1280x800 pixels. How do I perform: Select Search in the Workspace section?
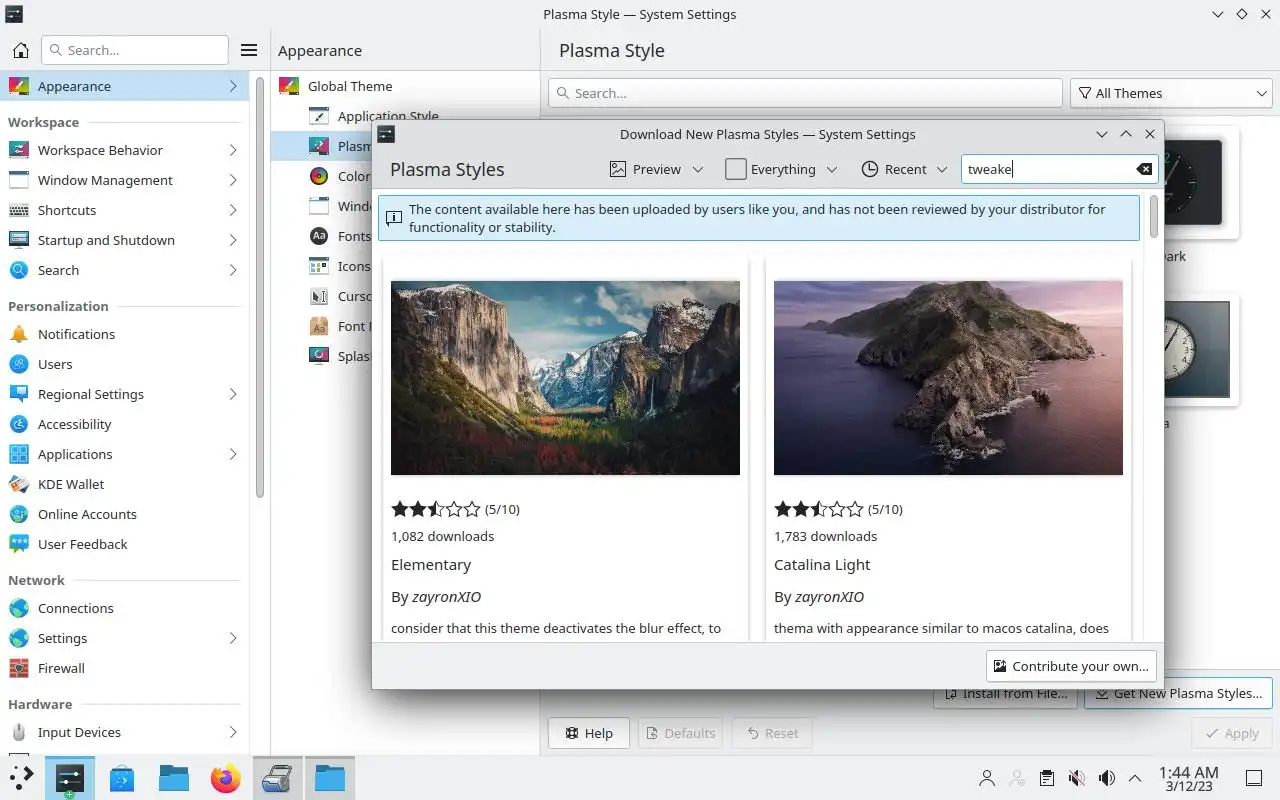pyautogui.click(x=124, y=270)
